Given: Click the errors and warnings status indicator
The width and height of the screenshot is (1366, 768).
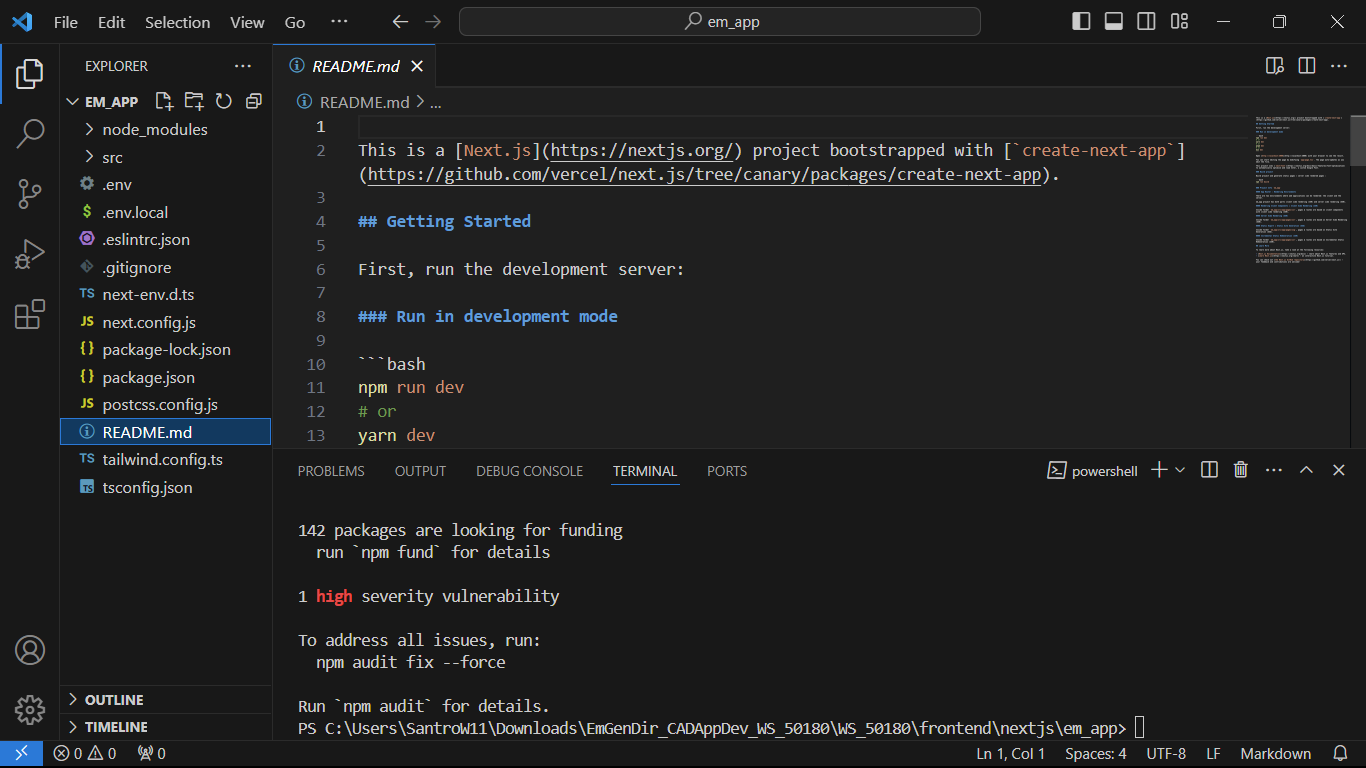Looking at the screenshot, I should click(85, 754).
